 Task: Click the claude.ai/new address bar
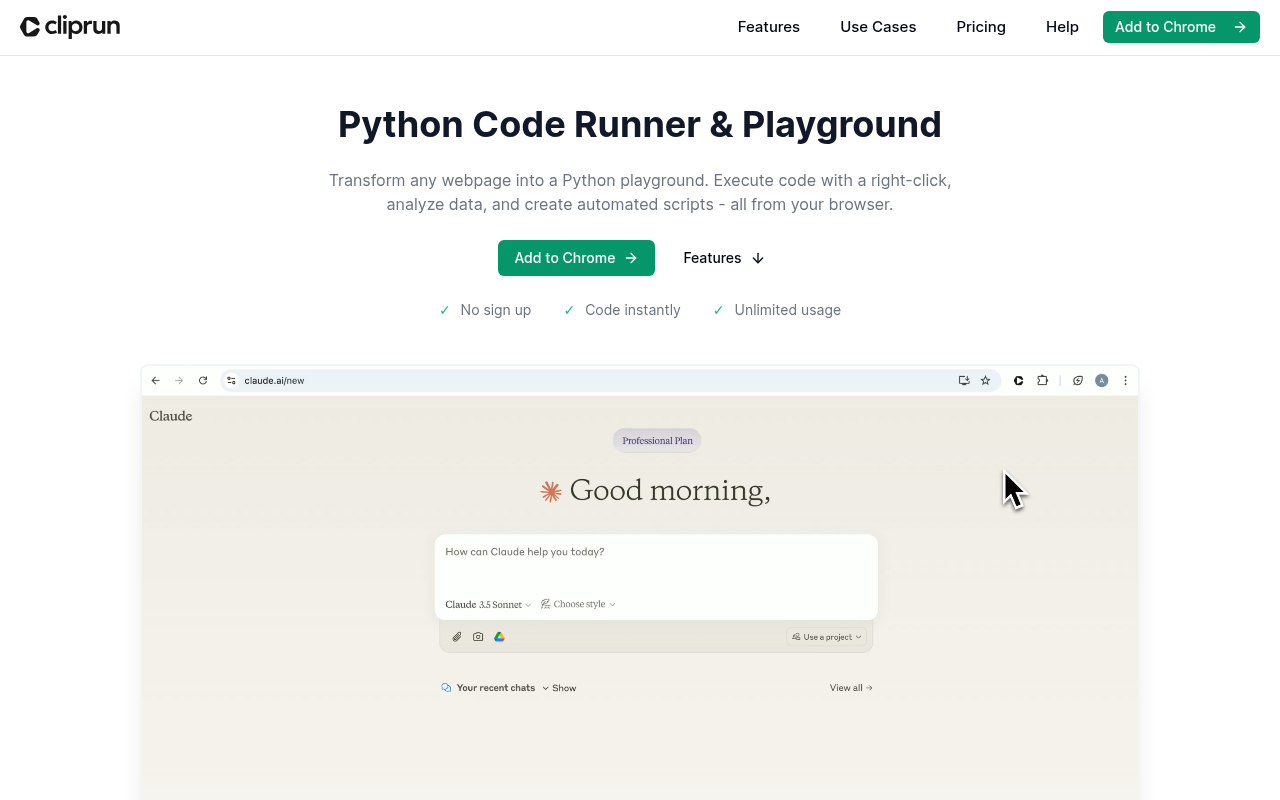tap(610, 380)
